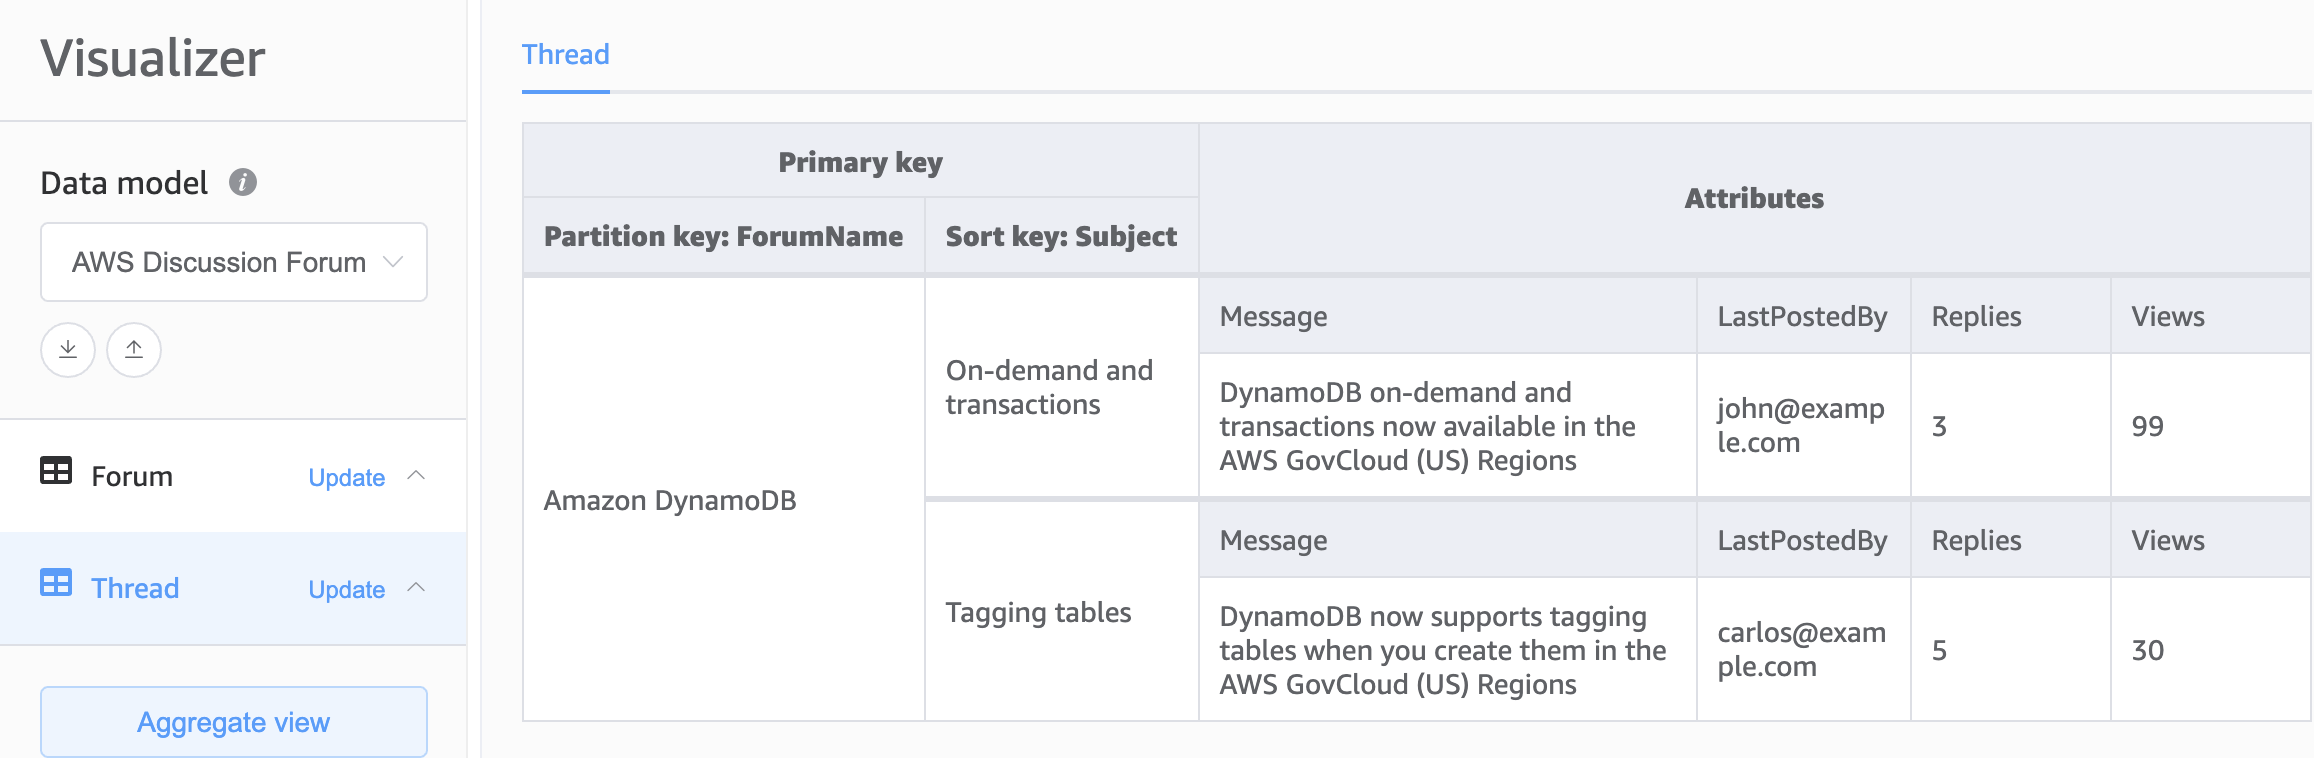Click the carlos@example.com LastPostedBy value
Screen dimensions: 2314x758
point(1801,650)
